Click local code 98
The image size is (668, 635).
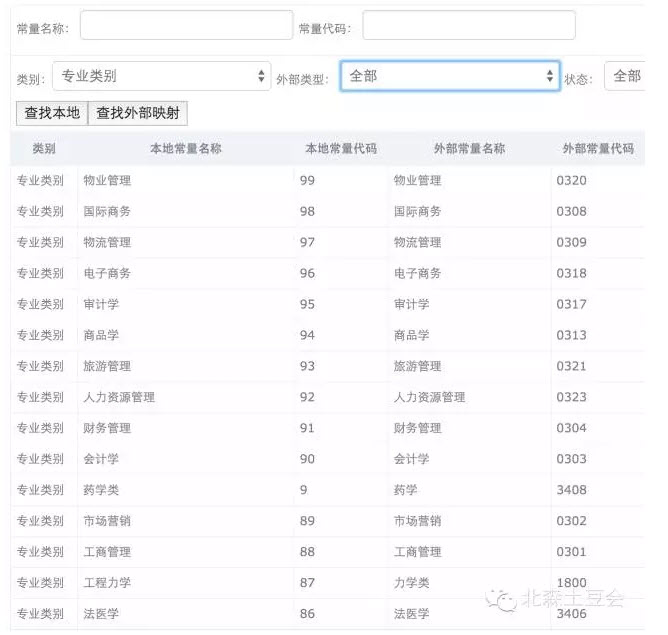click(x=307, y=212)
